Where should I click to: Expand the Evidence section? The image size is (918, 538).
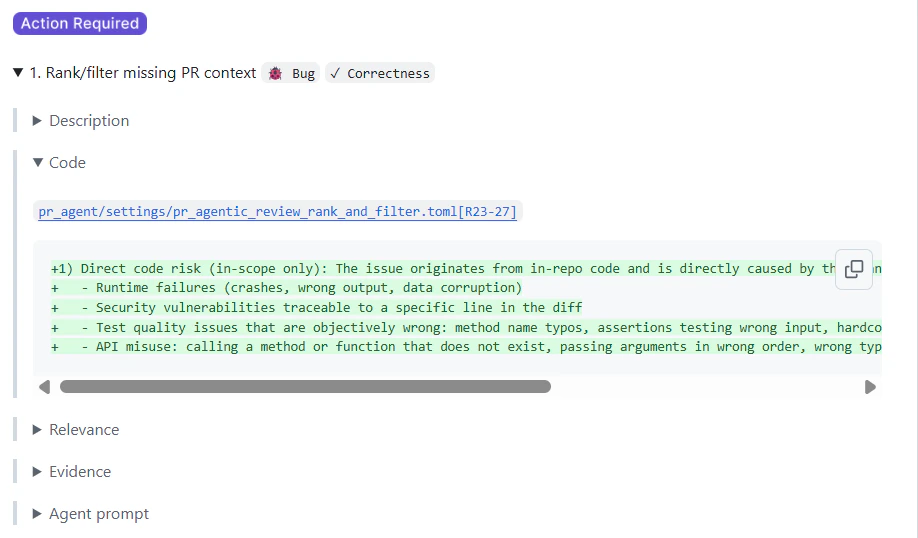pos(72,472)
